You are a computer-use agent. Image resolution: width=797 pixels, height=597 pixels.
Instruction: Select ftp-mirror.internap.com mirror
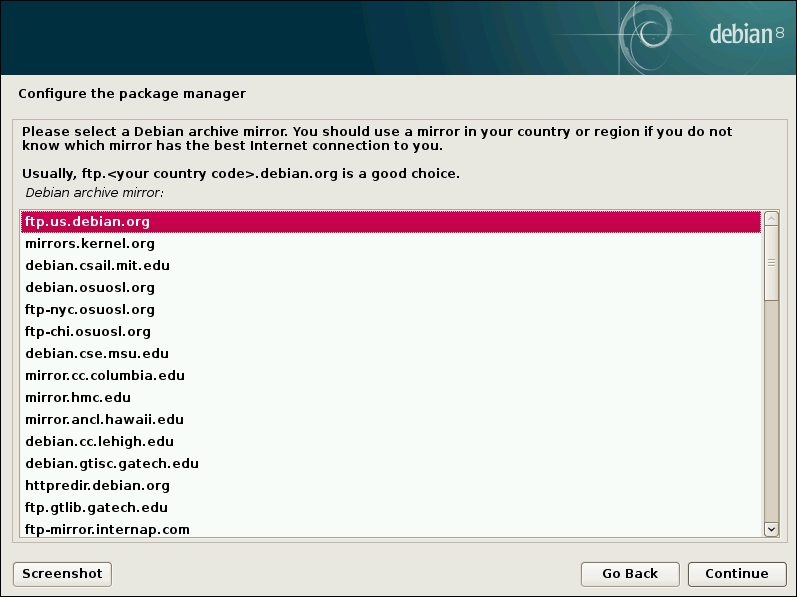391,528
